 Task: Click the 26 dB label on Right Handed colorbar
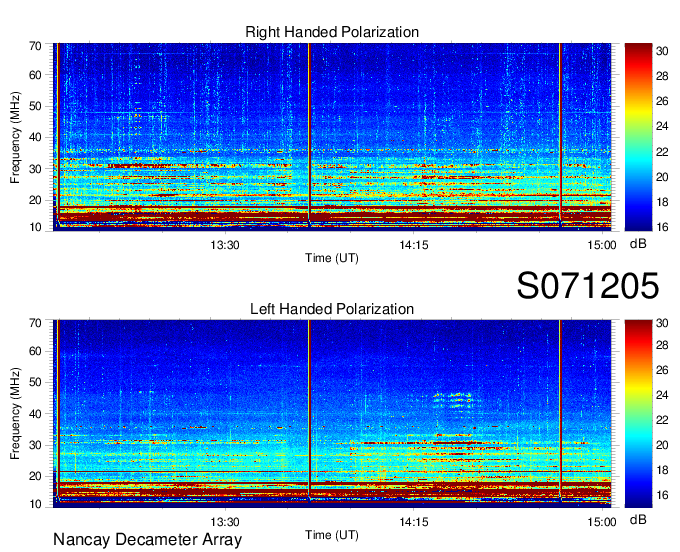point(662,101)
